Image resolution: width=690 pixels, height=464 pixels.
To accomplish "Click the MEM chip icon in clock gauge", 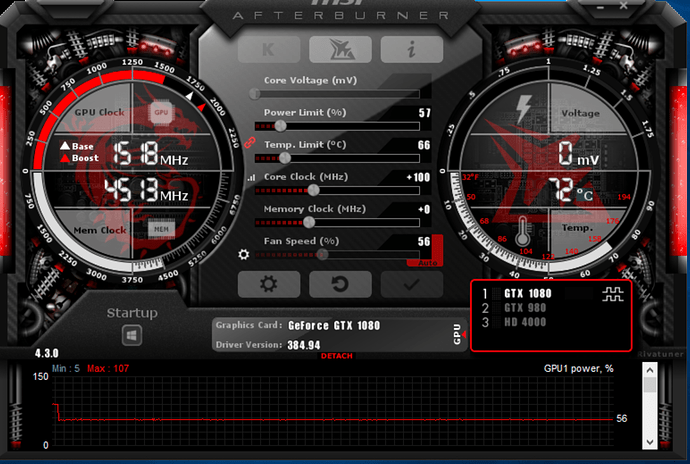I will (161, 229).
